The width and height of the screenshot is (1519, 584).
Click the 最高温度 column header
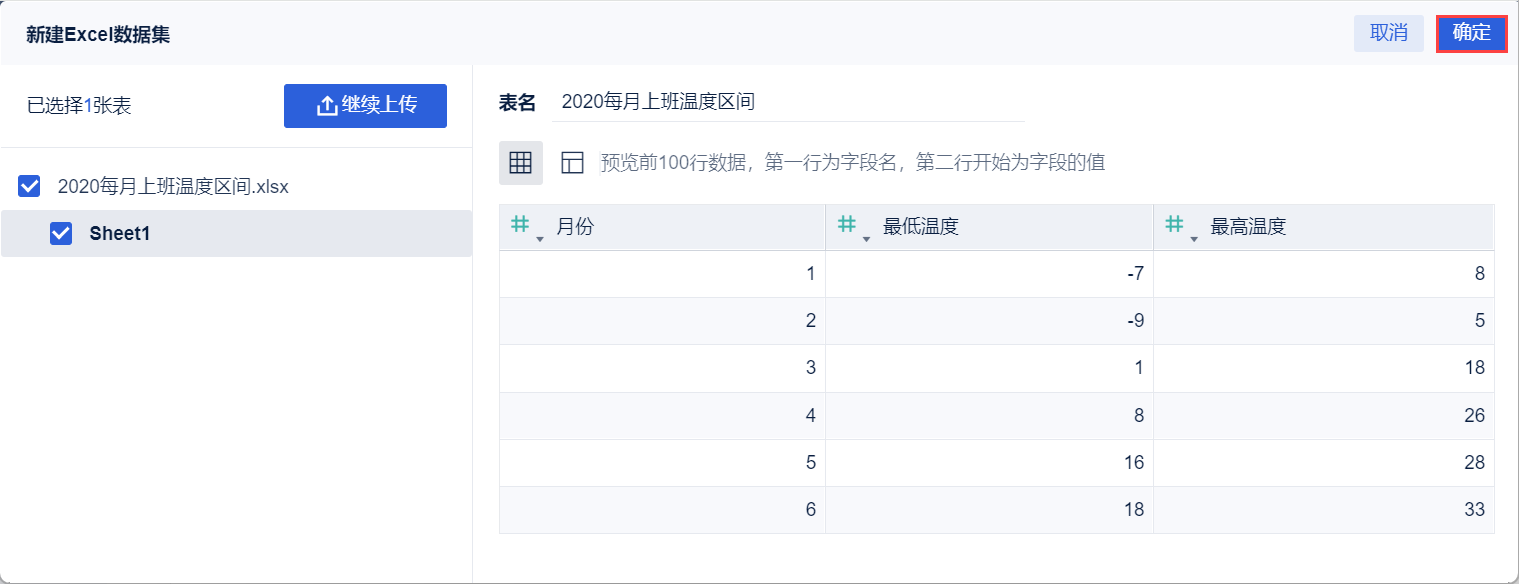point(1248,227)
